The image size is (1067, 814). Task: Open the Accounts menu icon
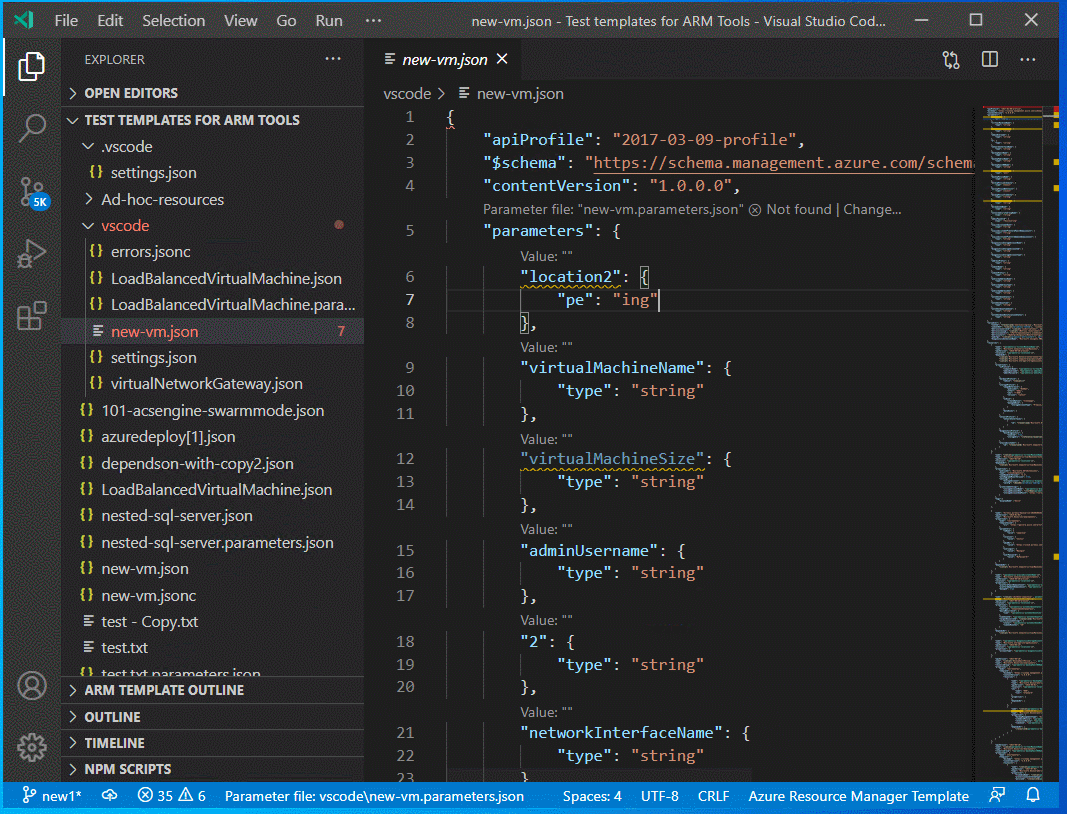pos(31,685)
